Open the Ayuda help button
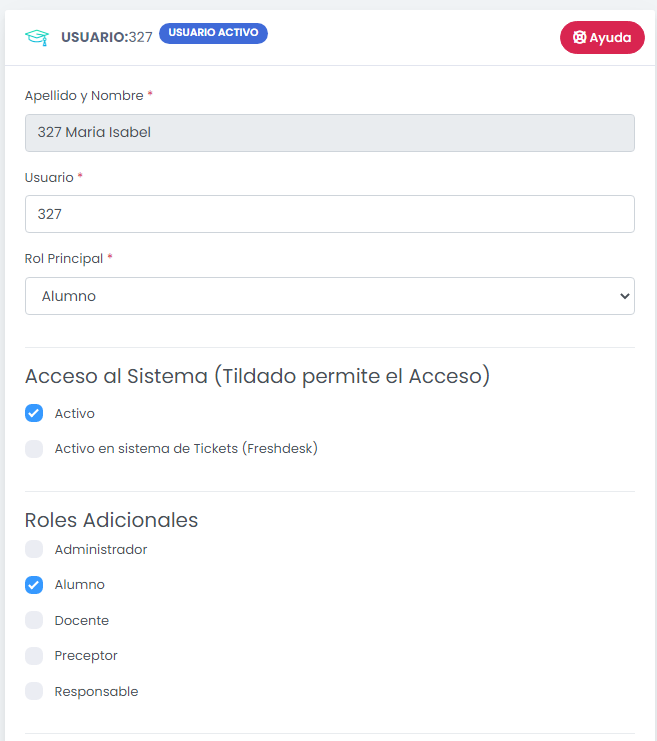 602,38
